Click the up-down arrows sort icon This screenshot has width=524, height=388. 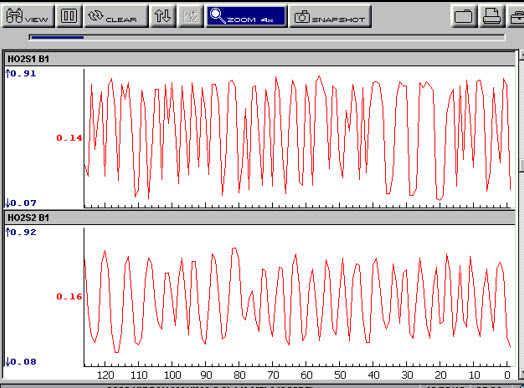click(163, 16)
